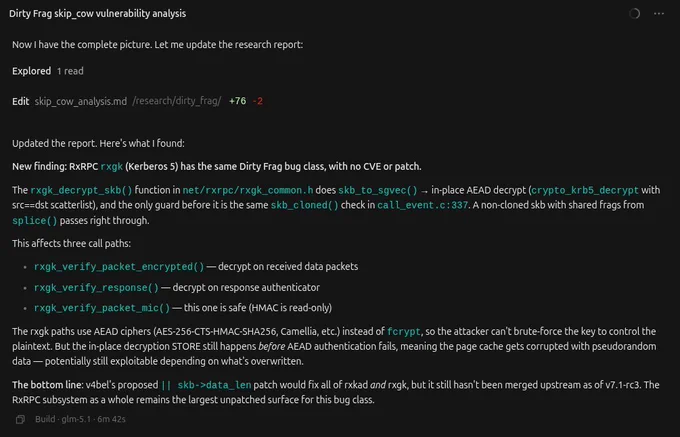680x437 pixels.
Task: Open skip_cow_analysis.md file name
Action: (x=81, y=101)
